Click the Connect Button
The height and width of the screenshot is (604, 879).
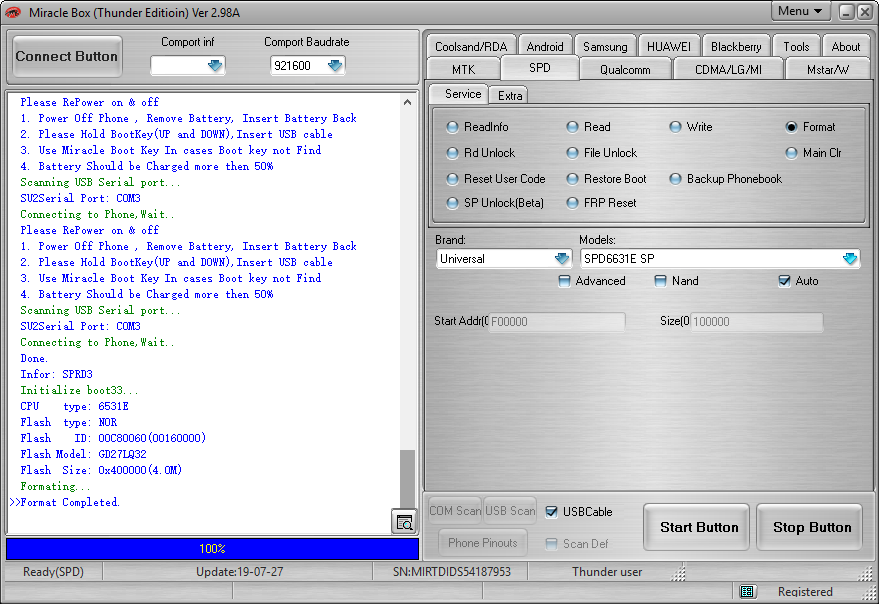pos(67,56)
